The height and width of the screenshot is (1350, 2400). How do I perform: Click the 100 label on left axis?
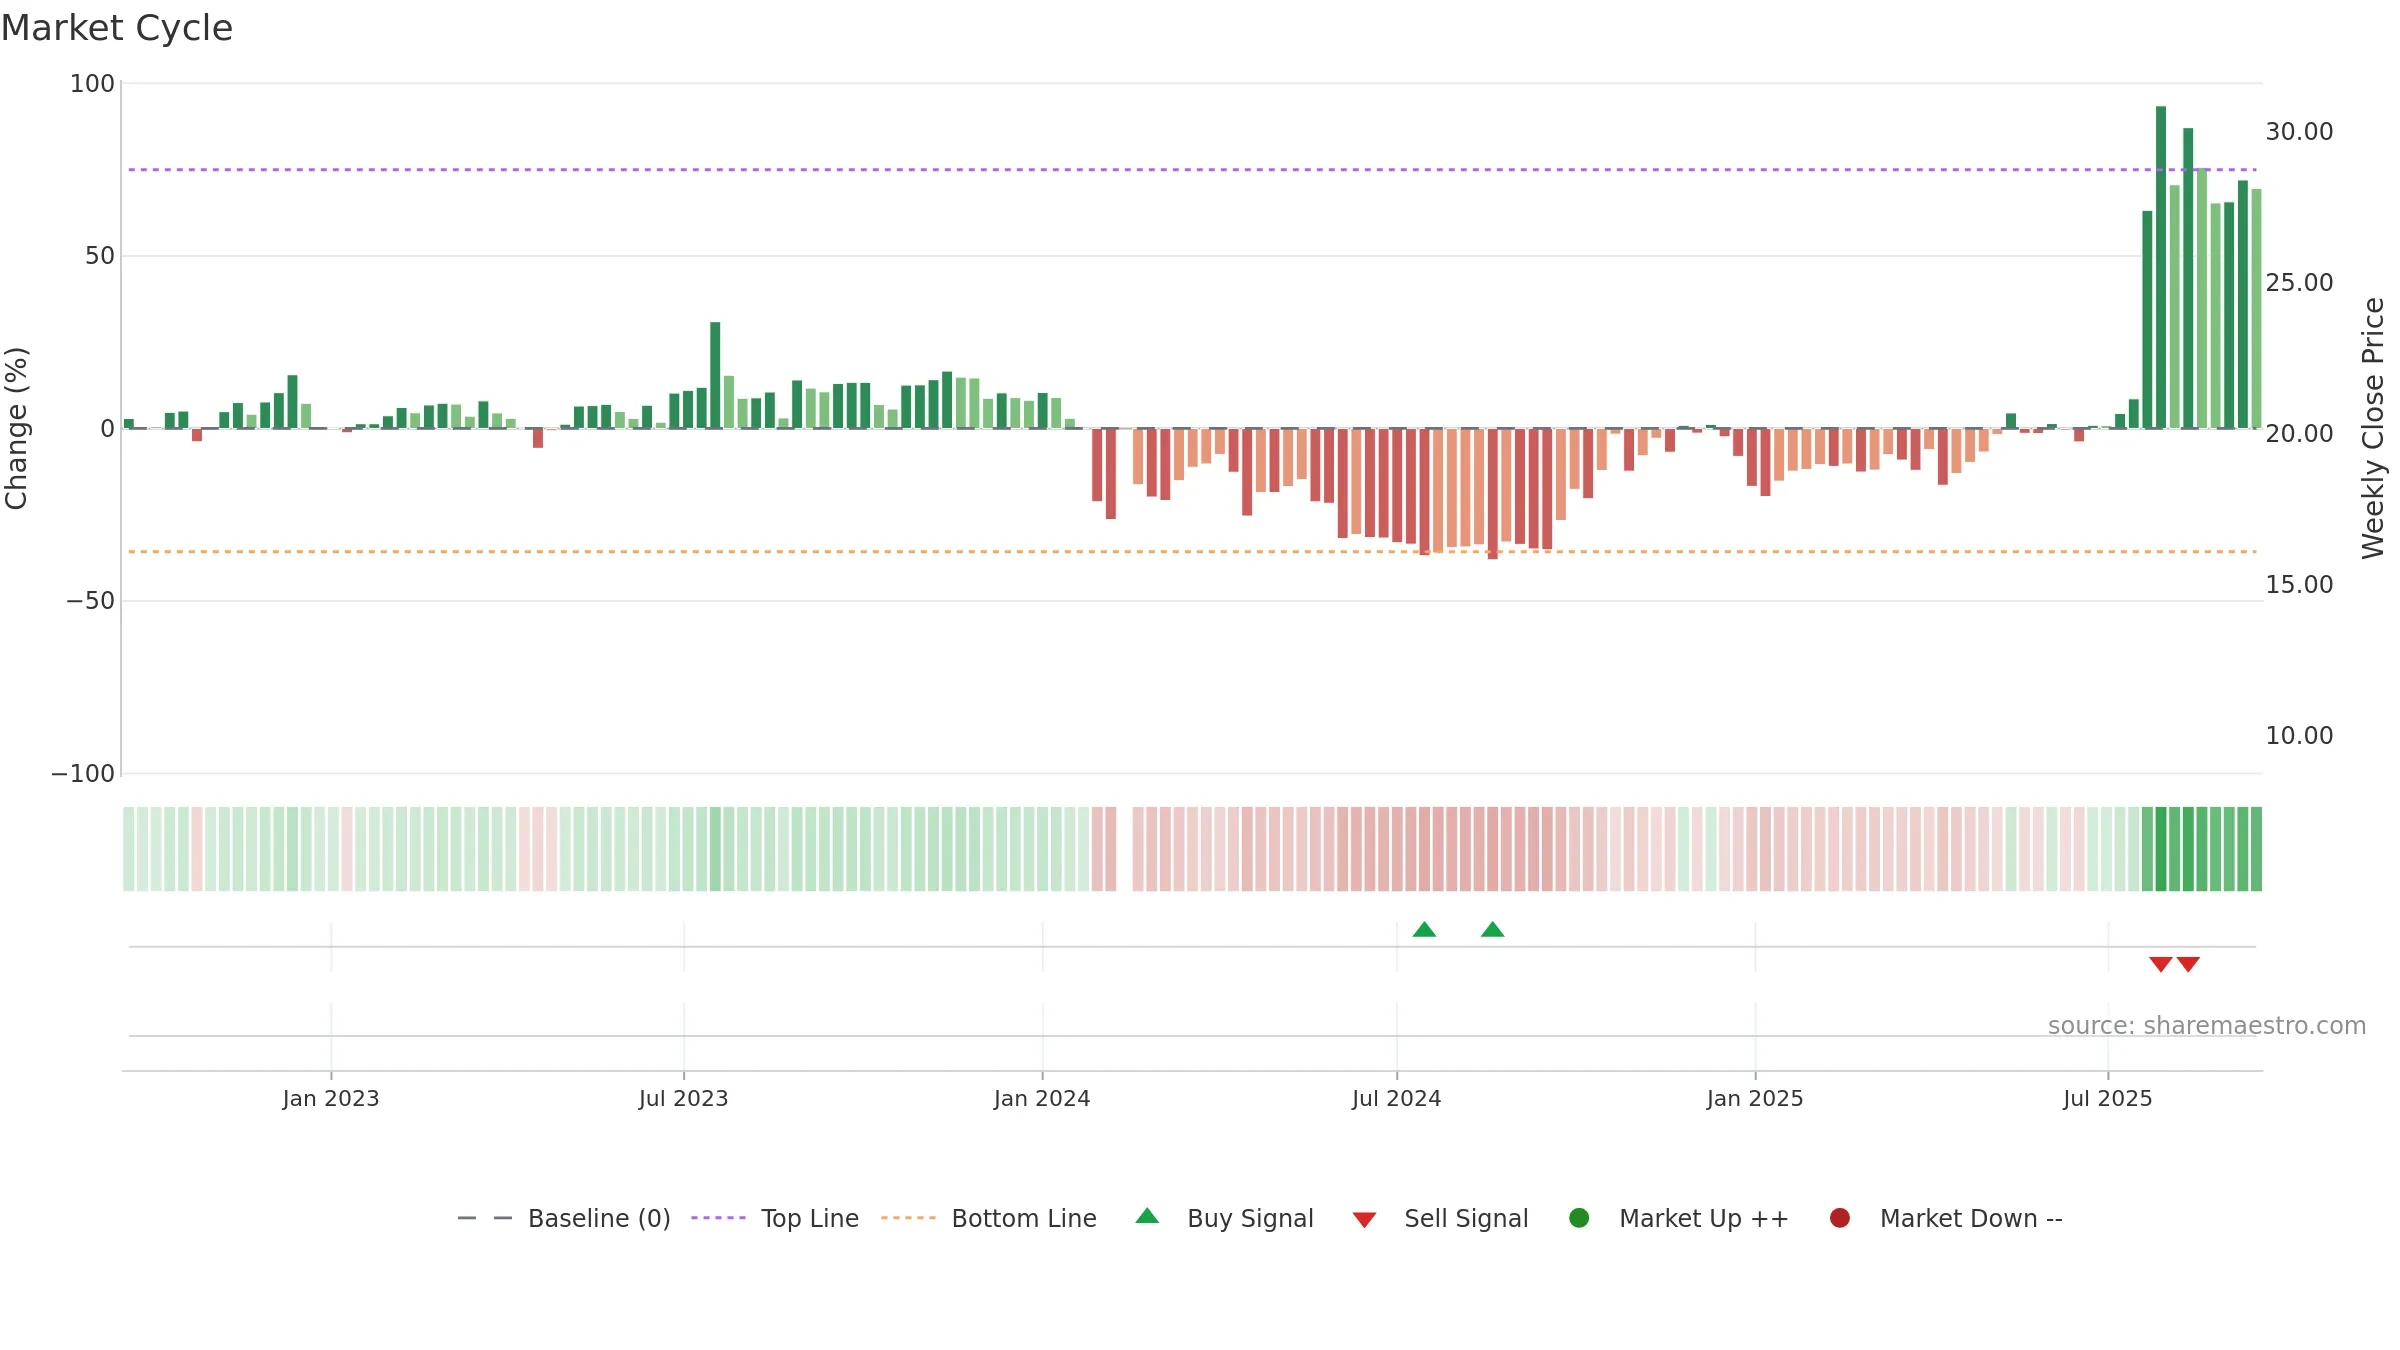(x=92, y=84)
